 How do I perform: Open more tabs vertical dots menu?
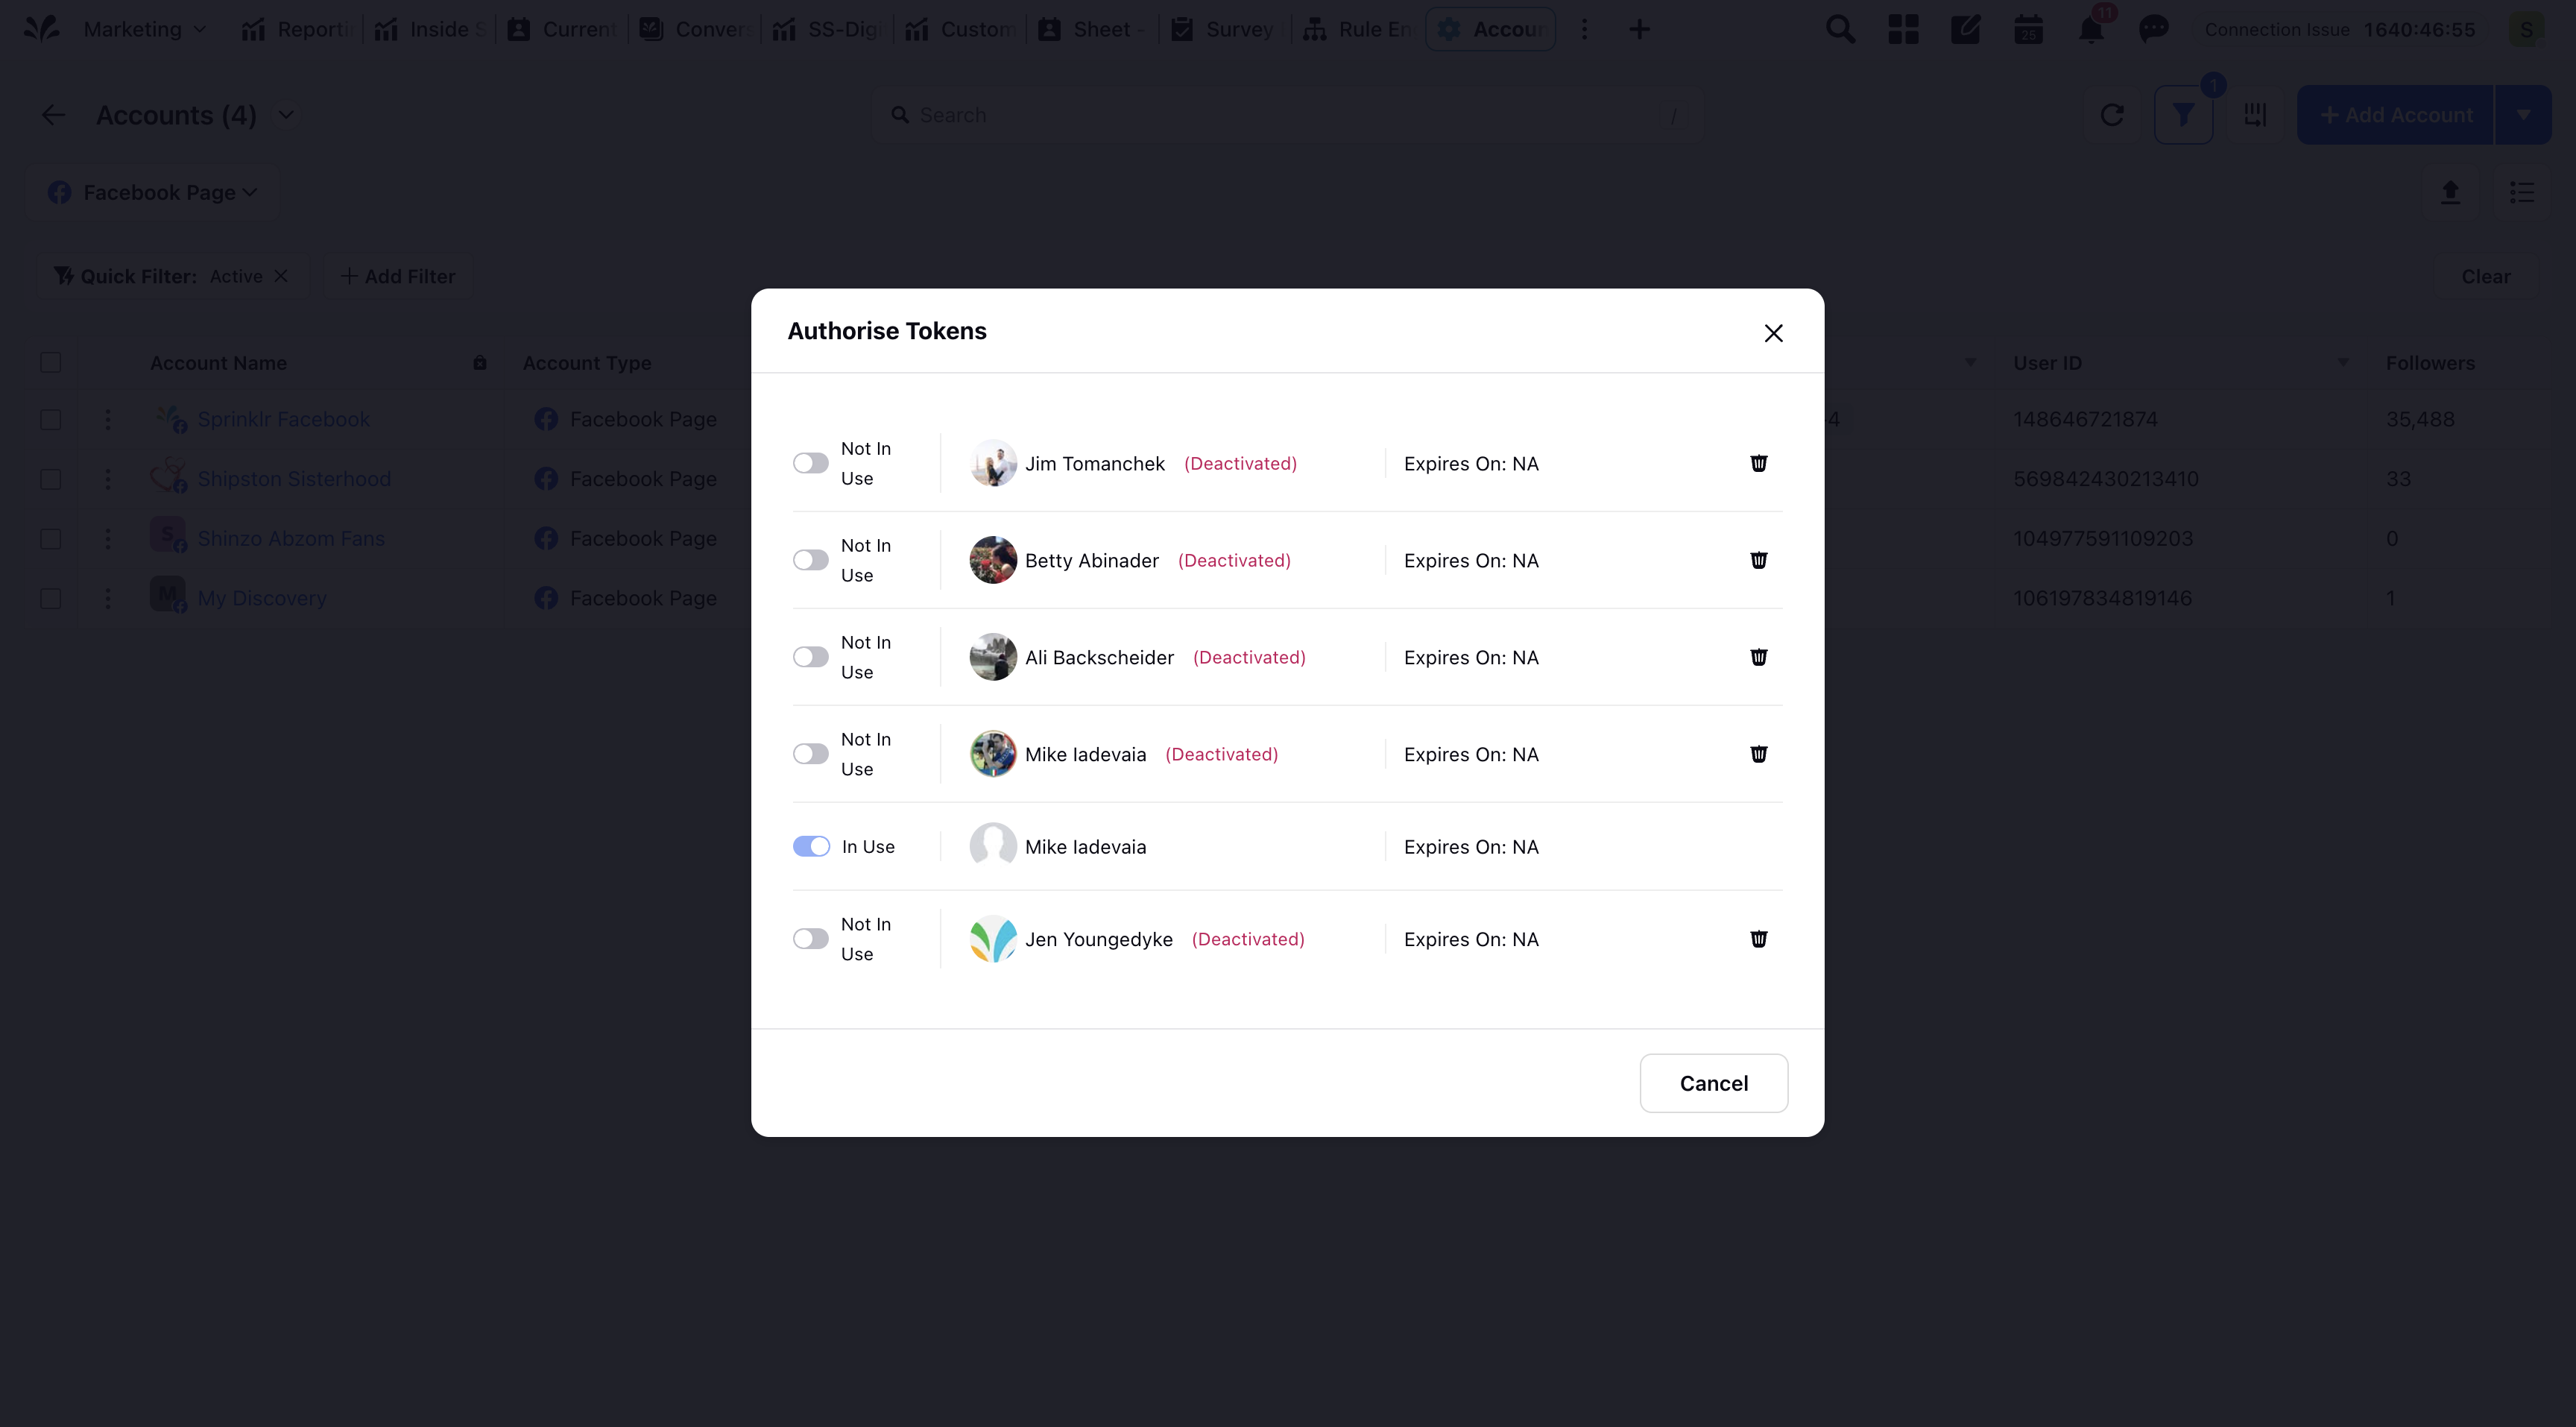click(1584, 29)
